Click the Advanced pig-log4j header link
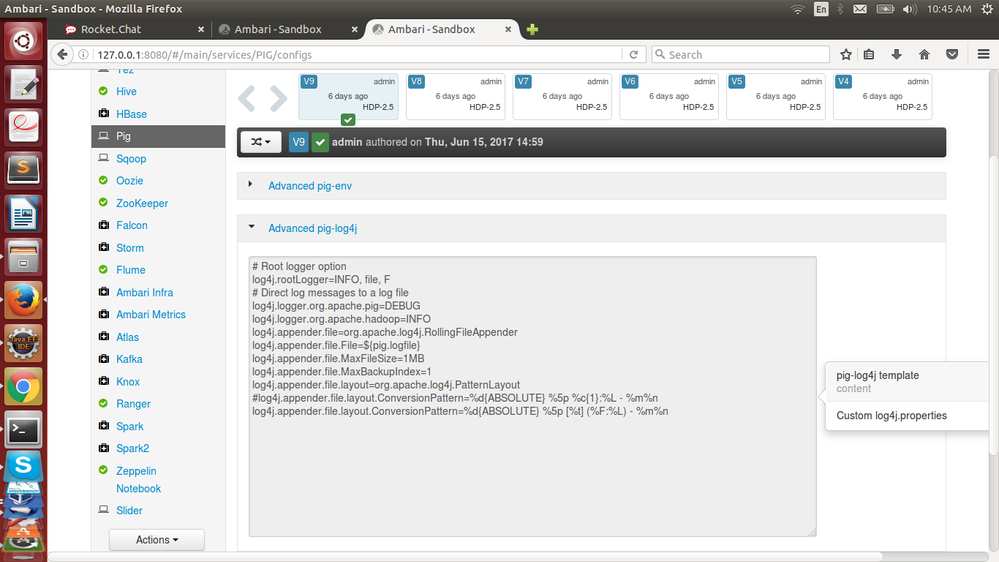 point(312,228)
